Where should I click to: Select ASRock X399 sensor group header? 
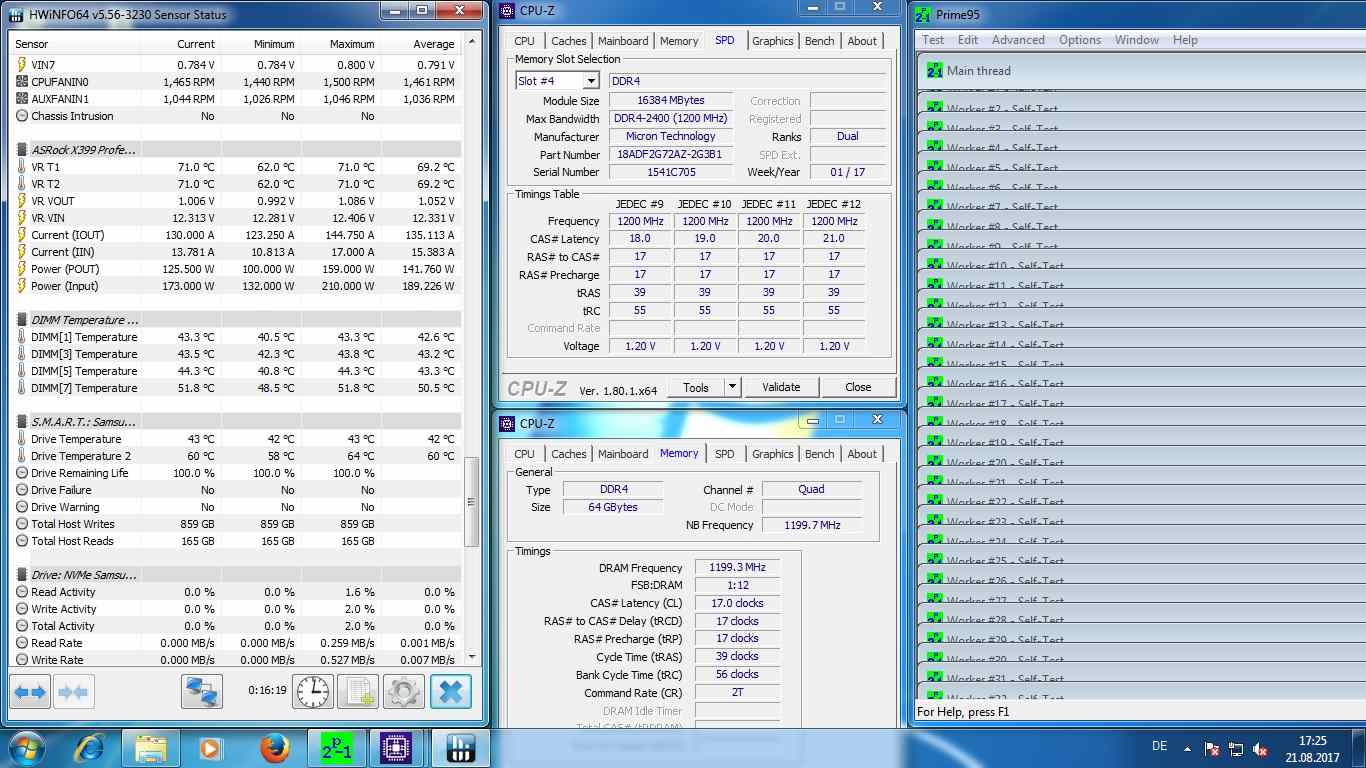click(236, 150)
